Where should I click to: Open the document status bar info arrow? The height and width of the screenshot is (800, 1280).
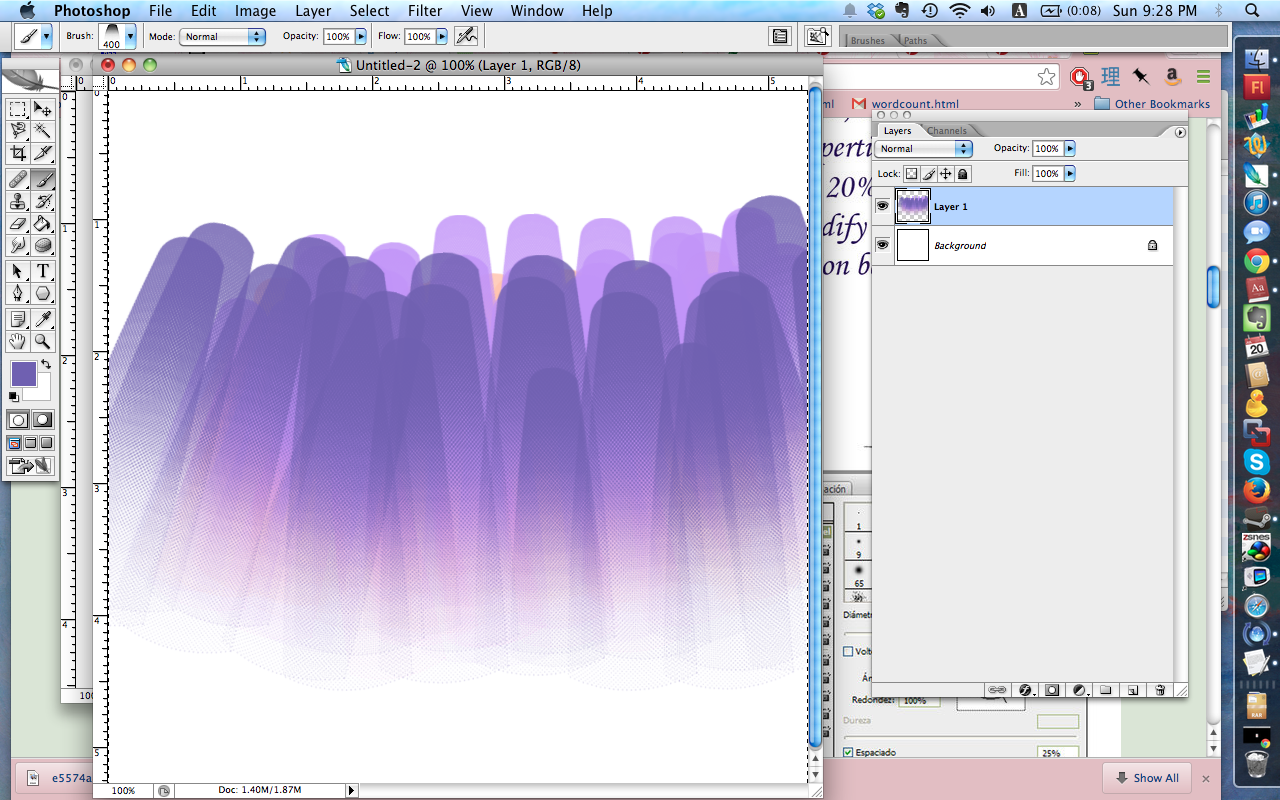point(351,790)
